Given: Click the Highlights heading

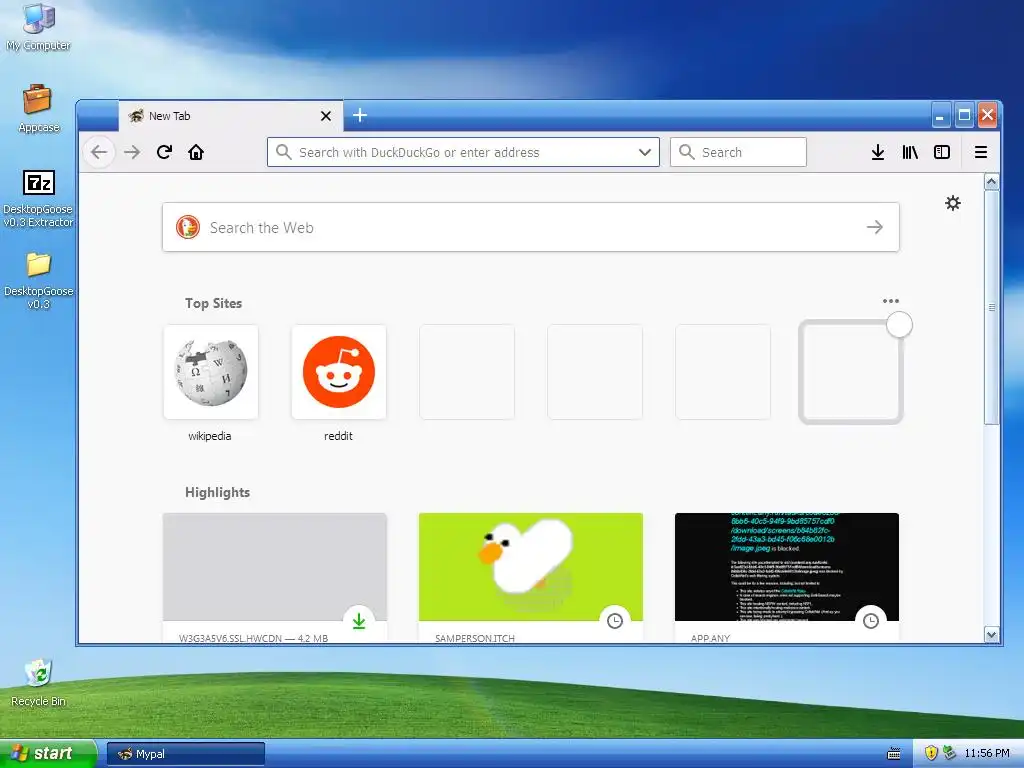Looking at the screenshot, I should [x=217, y=492].
